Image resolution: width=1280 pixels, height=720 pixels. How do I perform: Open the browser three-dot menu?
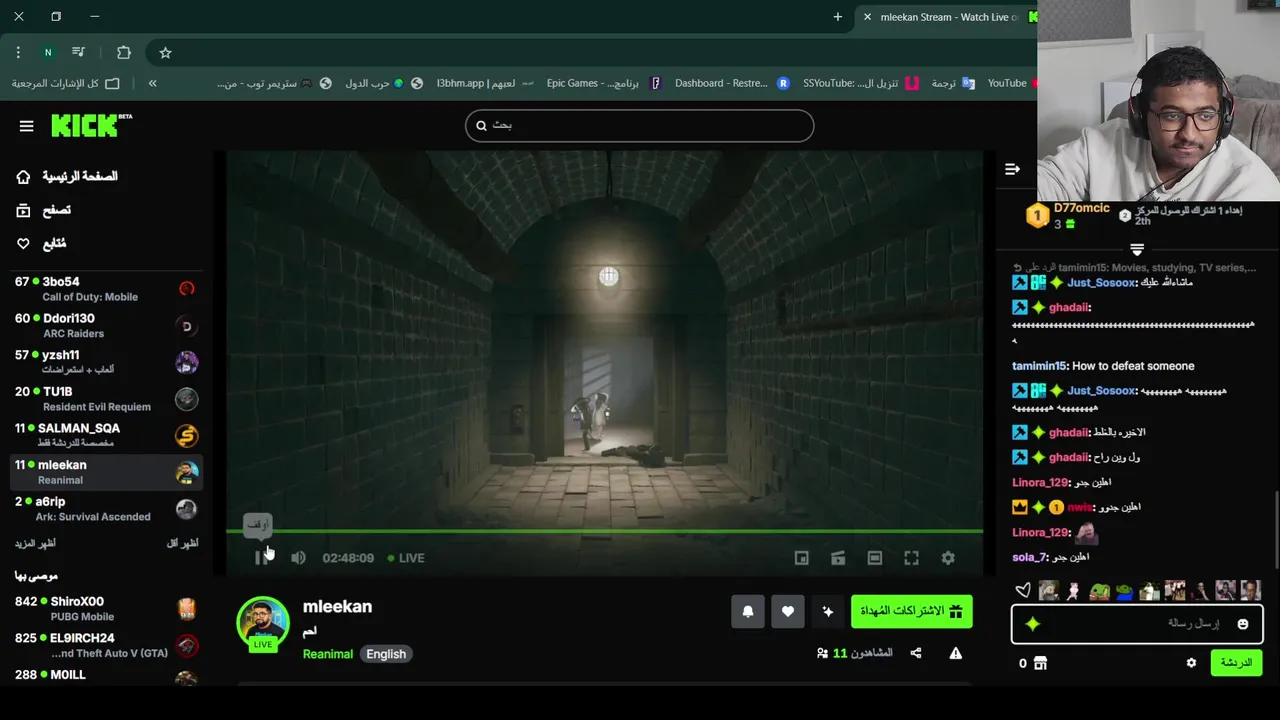18,52
